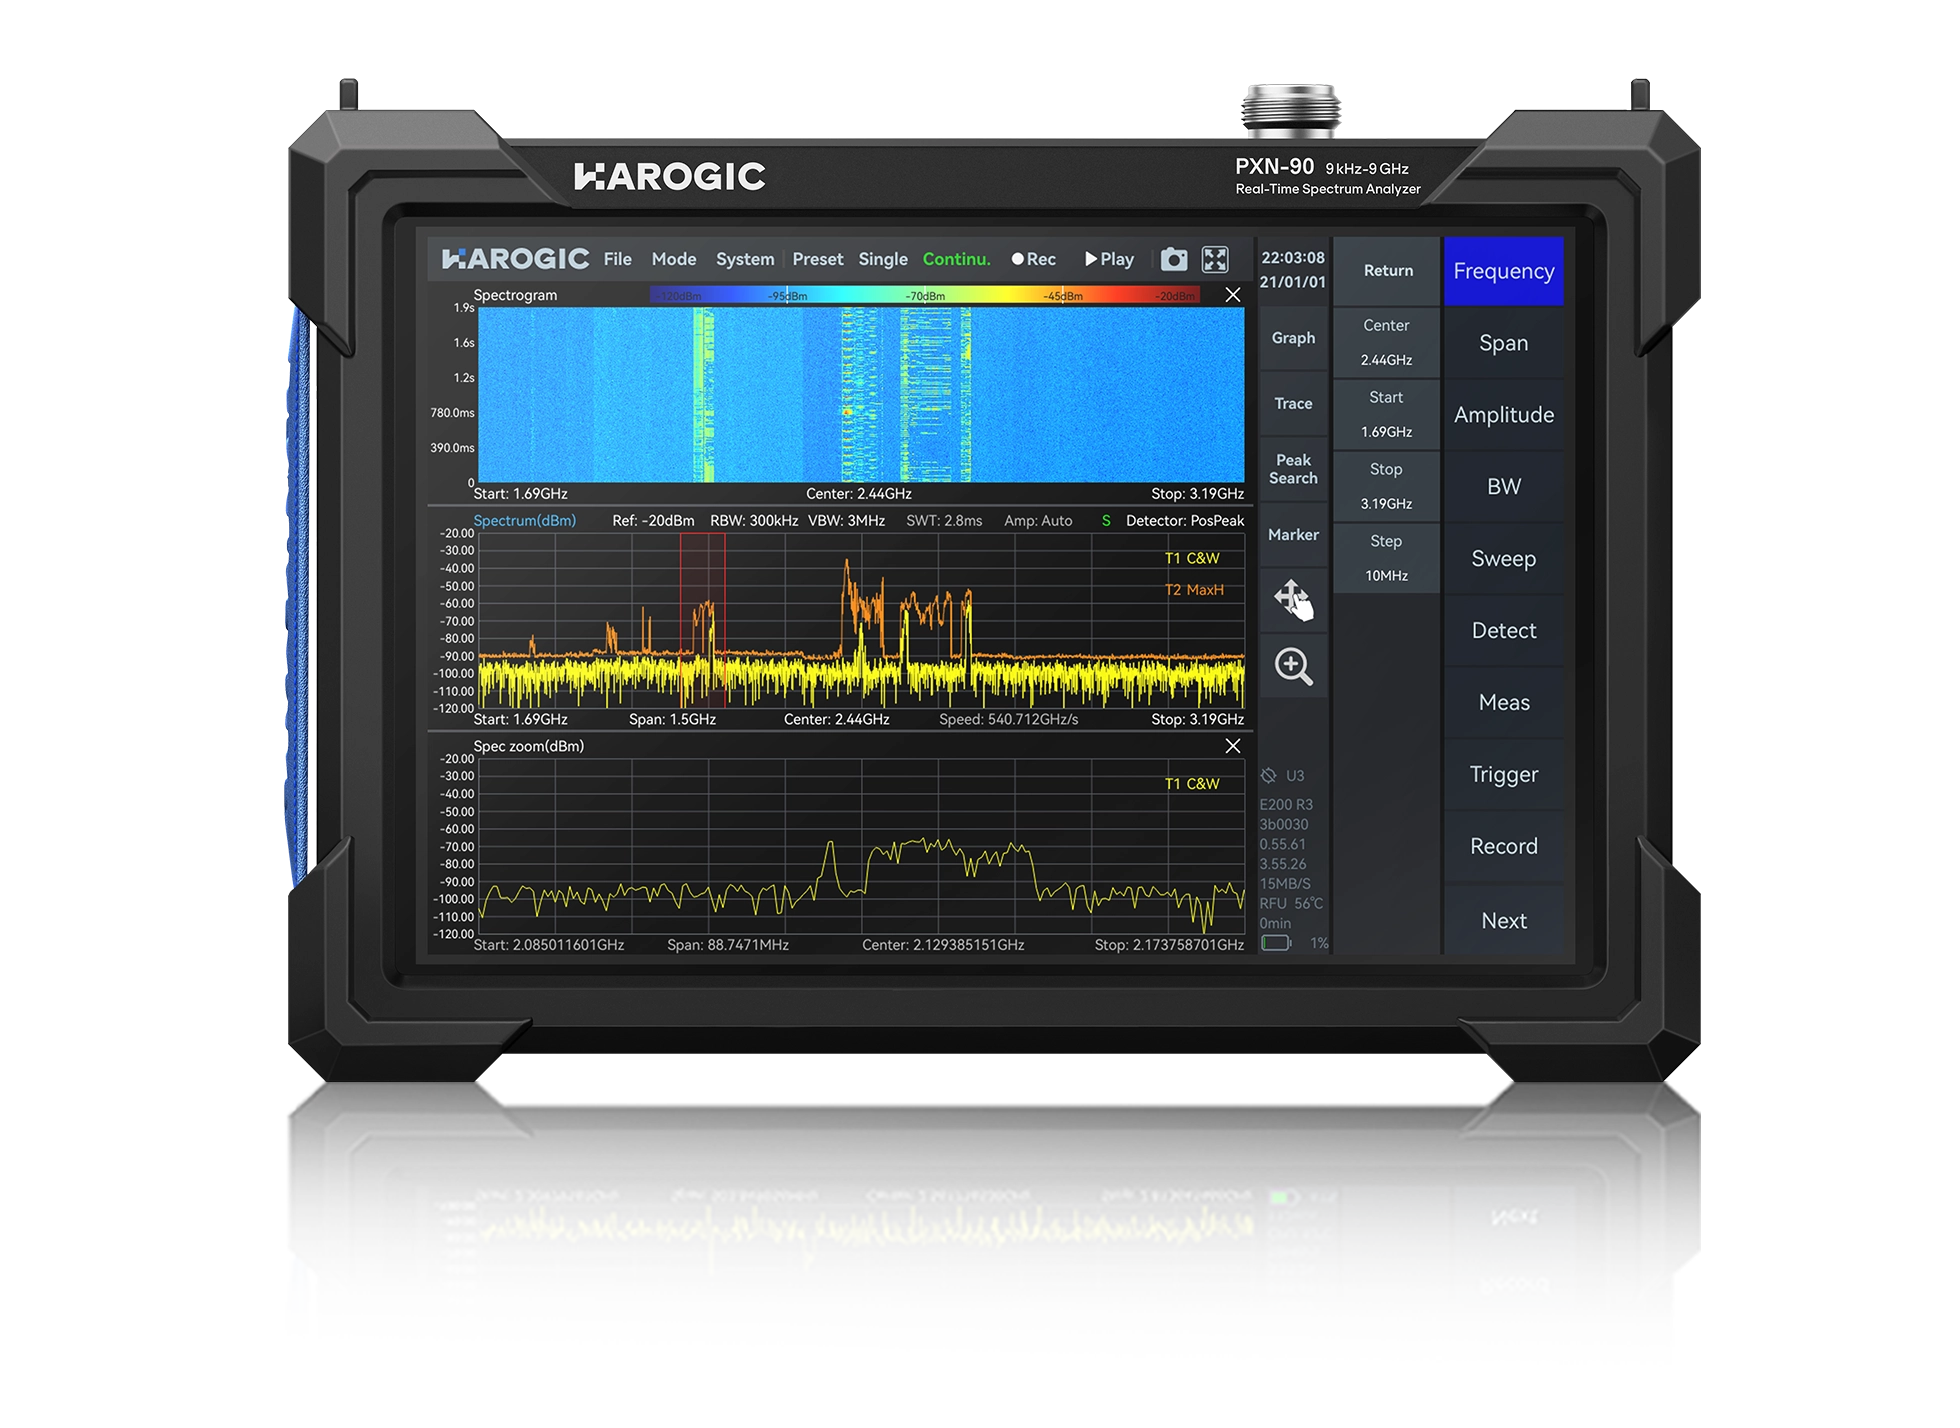Capture a screenshot with camera icon
Screen dimensions: 1960x1428
[x=1173, y=260]
